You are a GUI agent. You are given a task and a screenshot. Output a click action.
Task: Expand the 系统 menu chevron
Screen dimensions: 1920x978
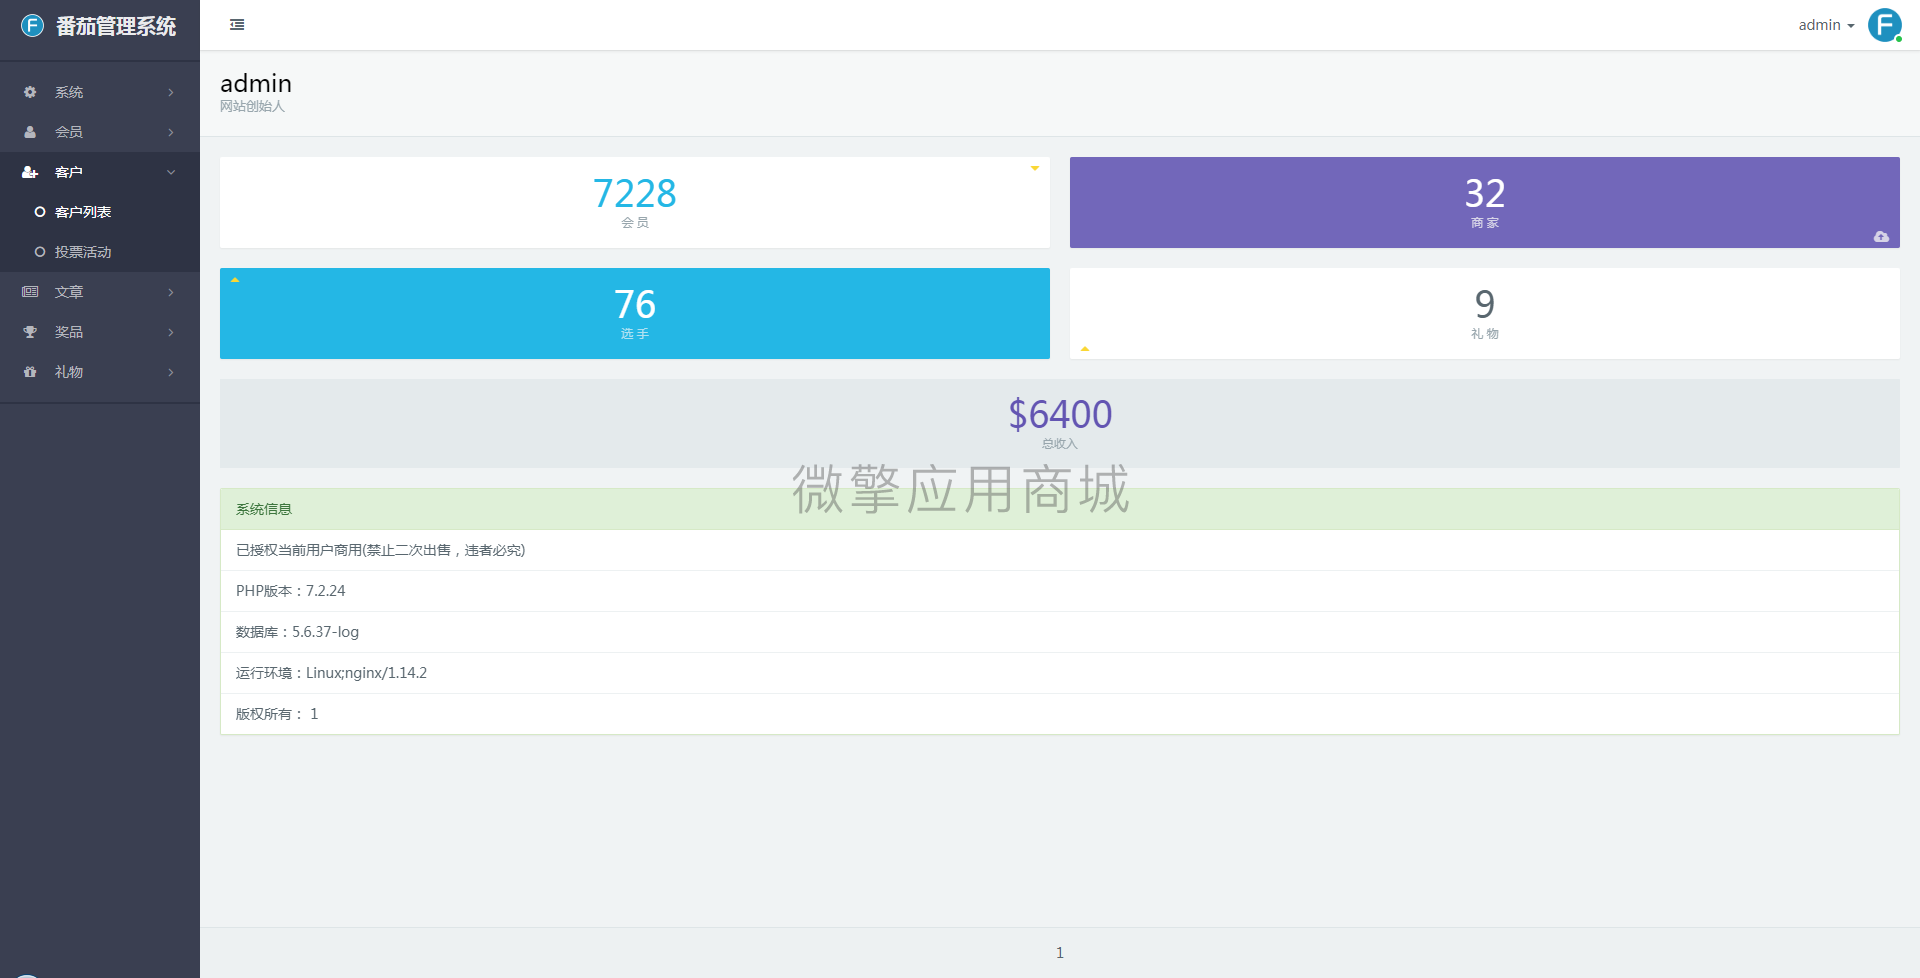(171, 92)
